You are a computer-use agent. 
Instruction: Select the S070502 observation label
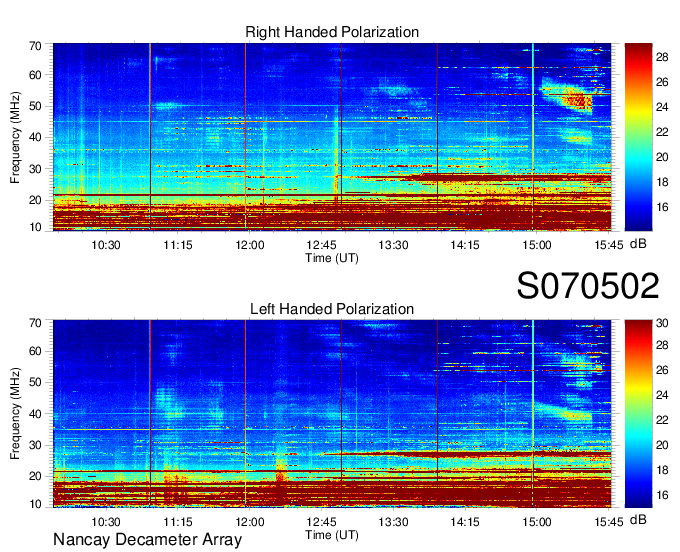[588, 286]
